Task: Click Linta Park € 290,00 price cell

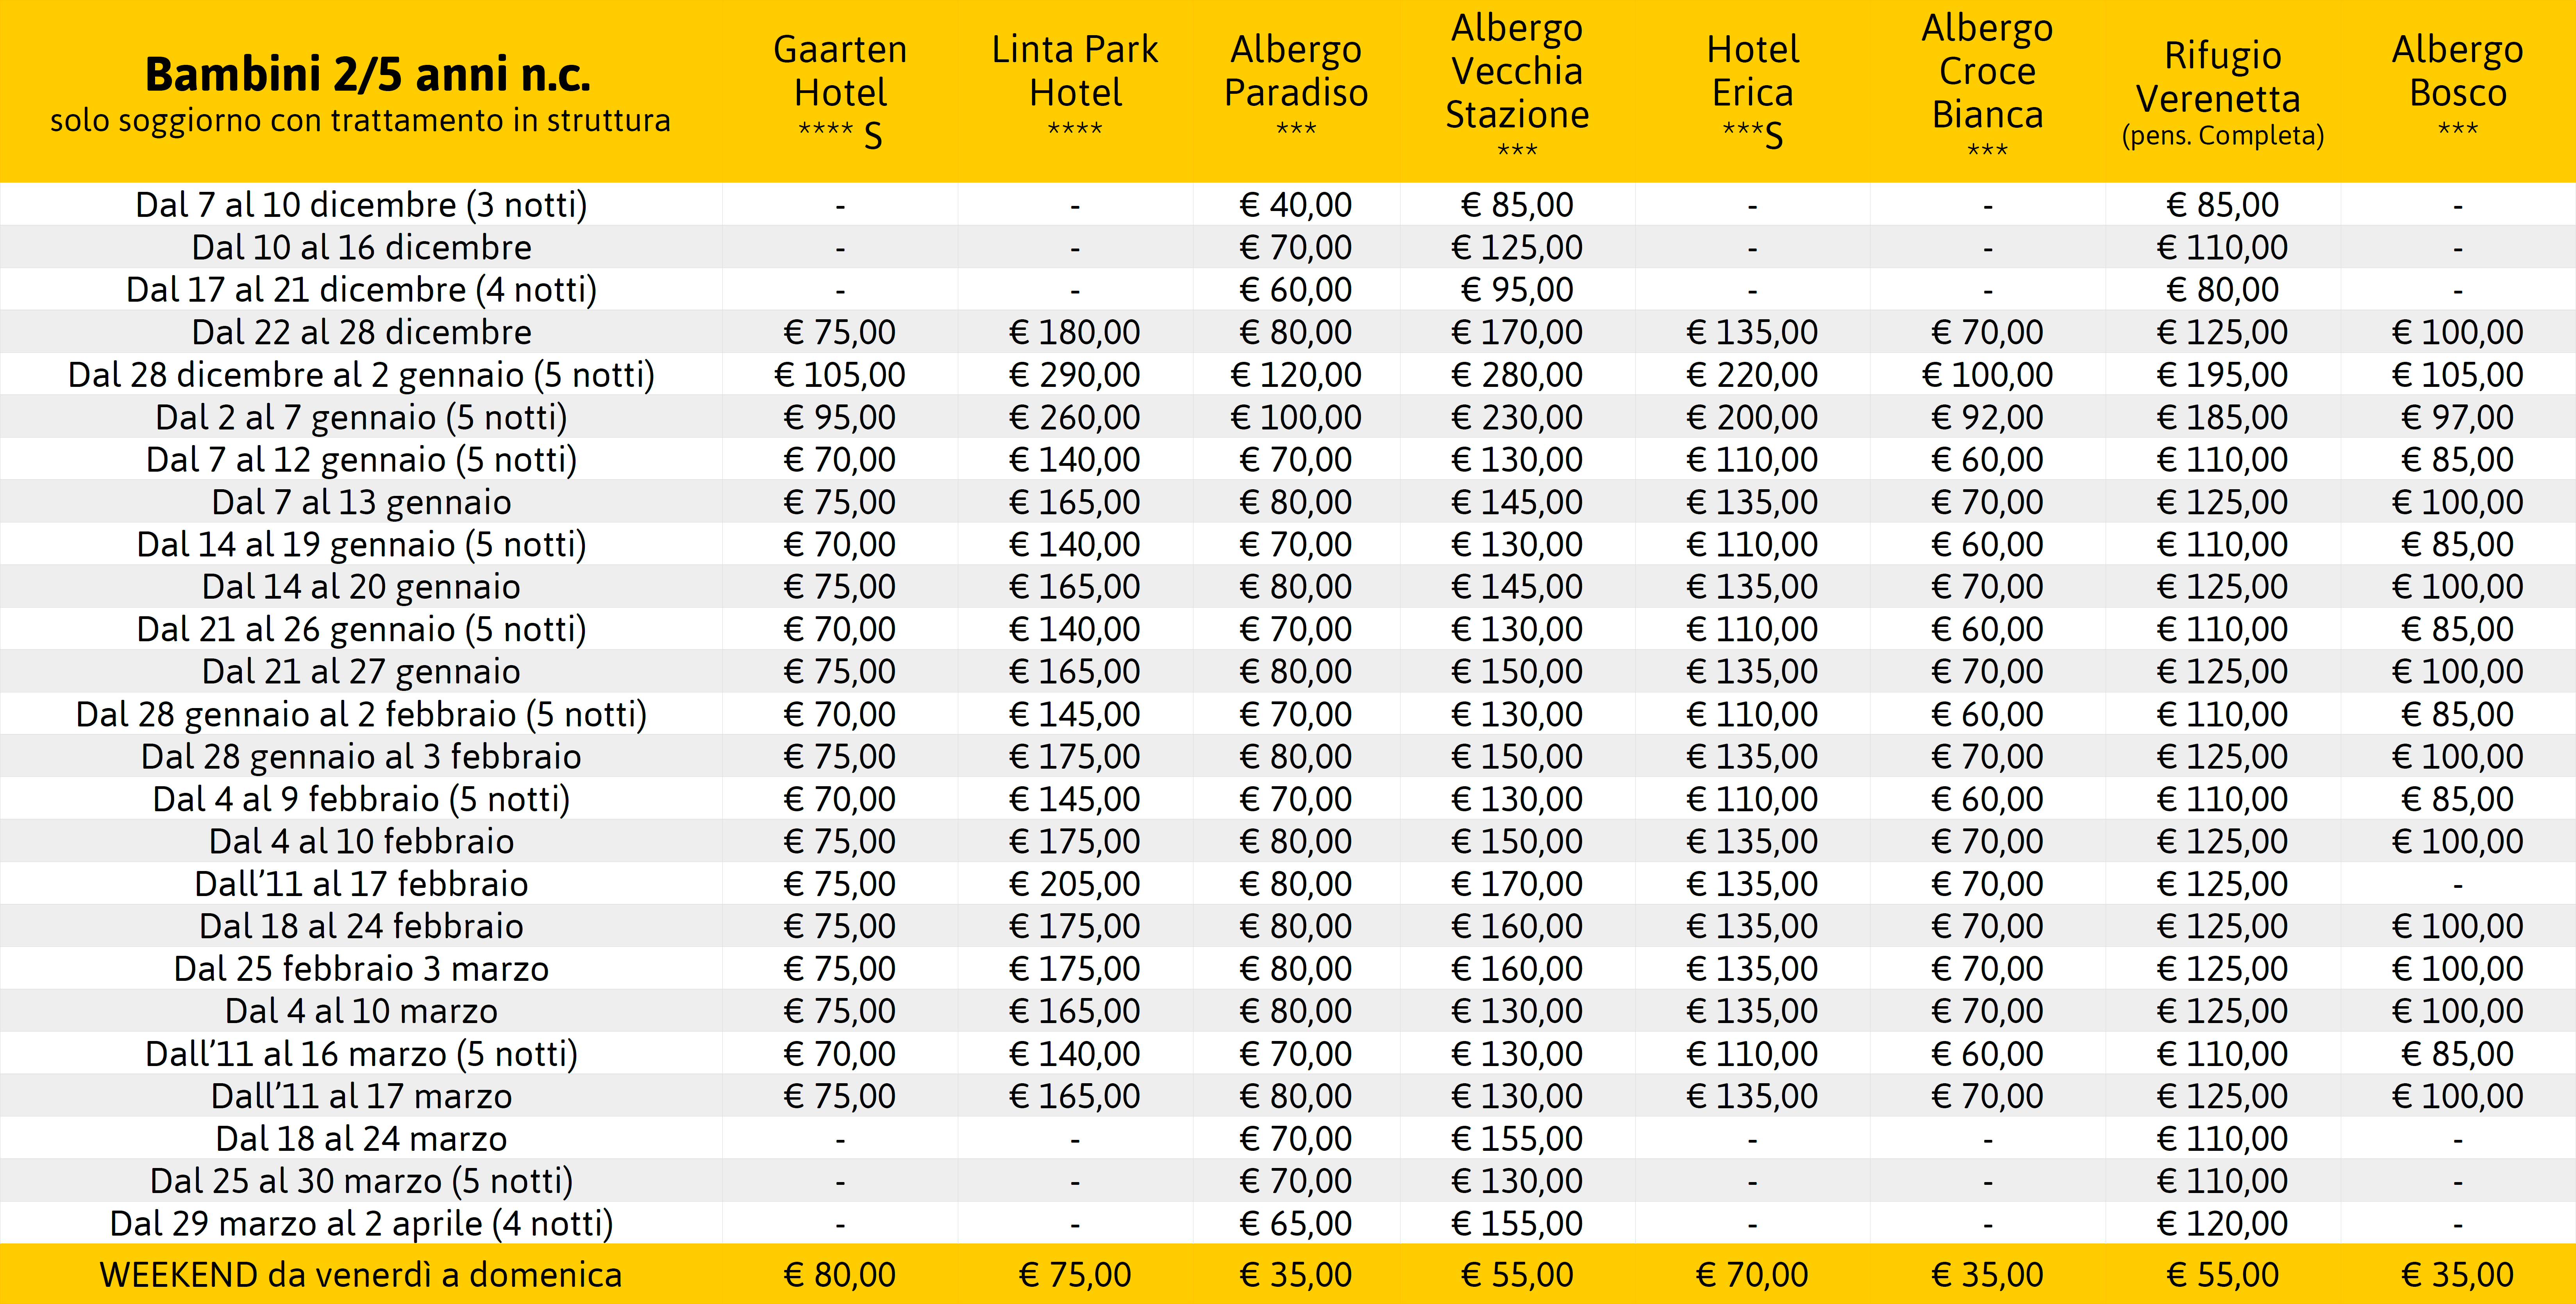Action: click(1075, 375)
